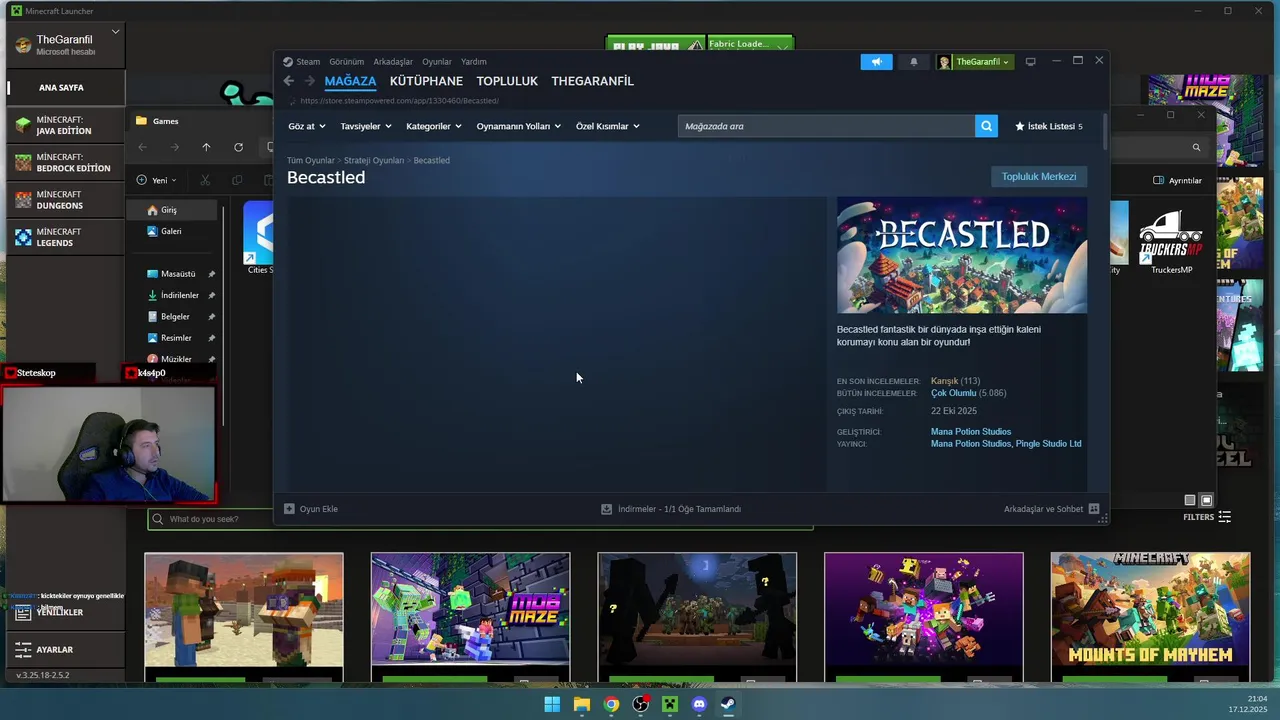
Task: Click the Mağazada ara search field
Action: tap(826, 126)
